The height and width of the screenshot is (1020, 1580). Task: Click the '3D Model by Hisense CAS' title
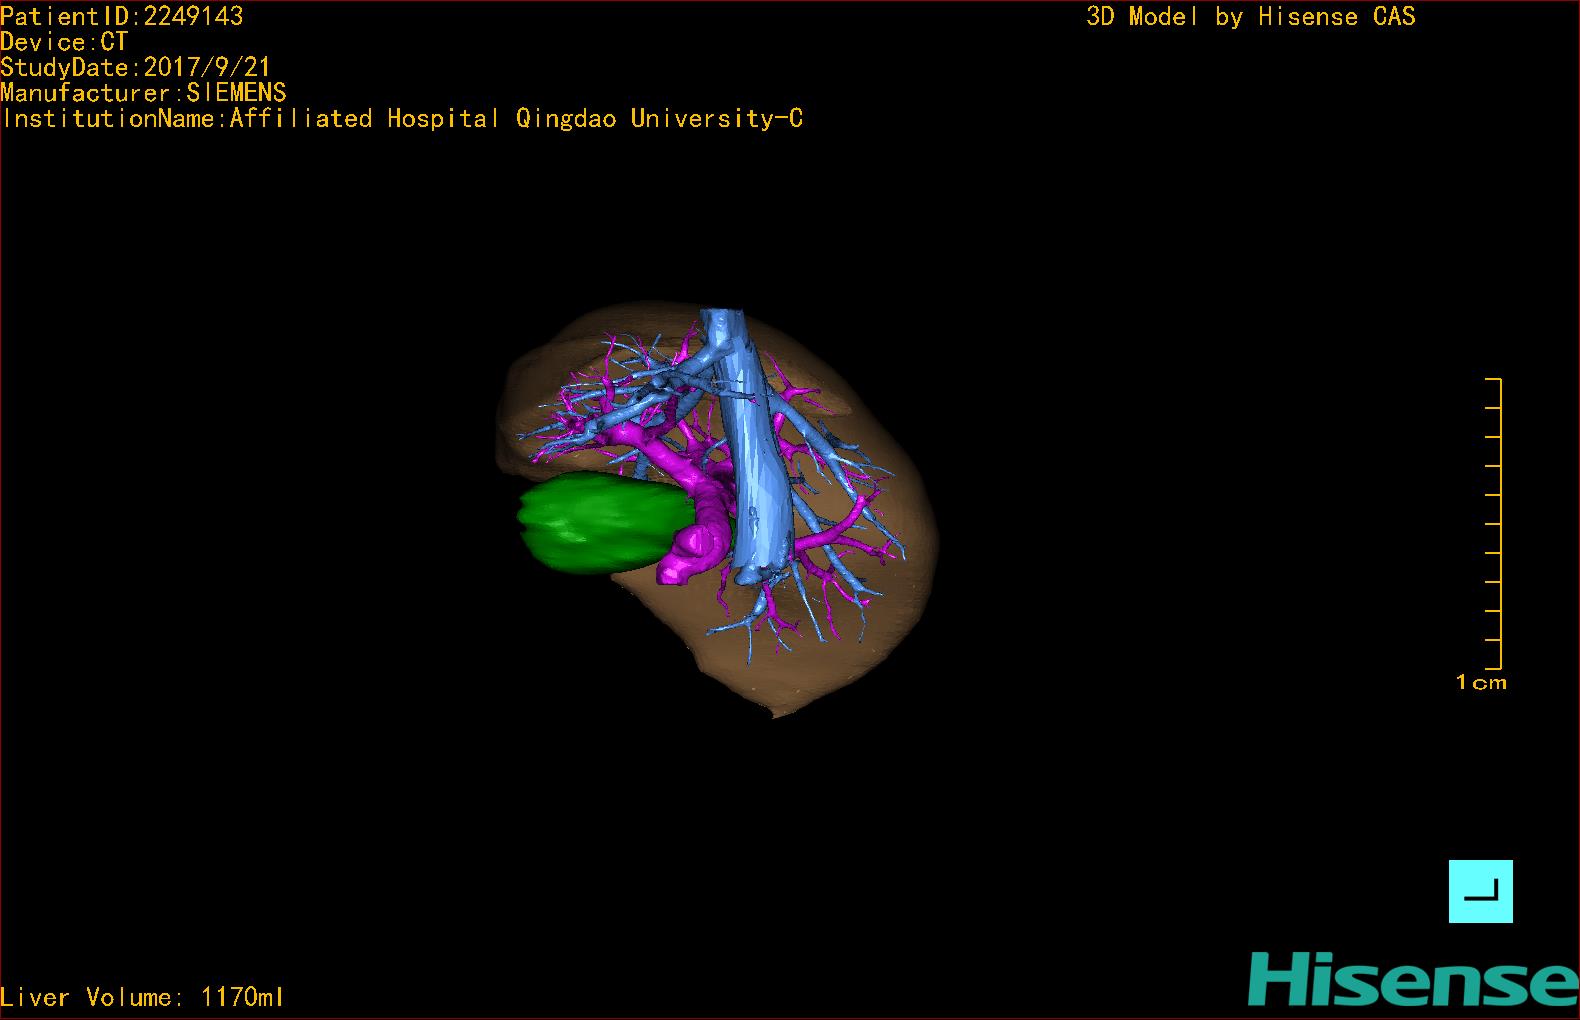point(1251,16)
